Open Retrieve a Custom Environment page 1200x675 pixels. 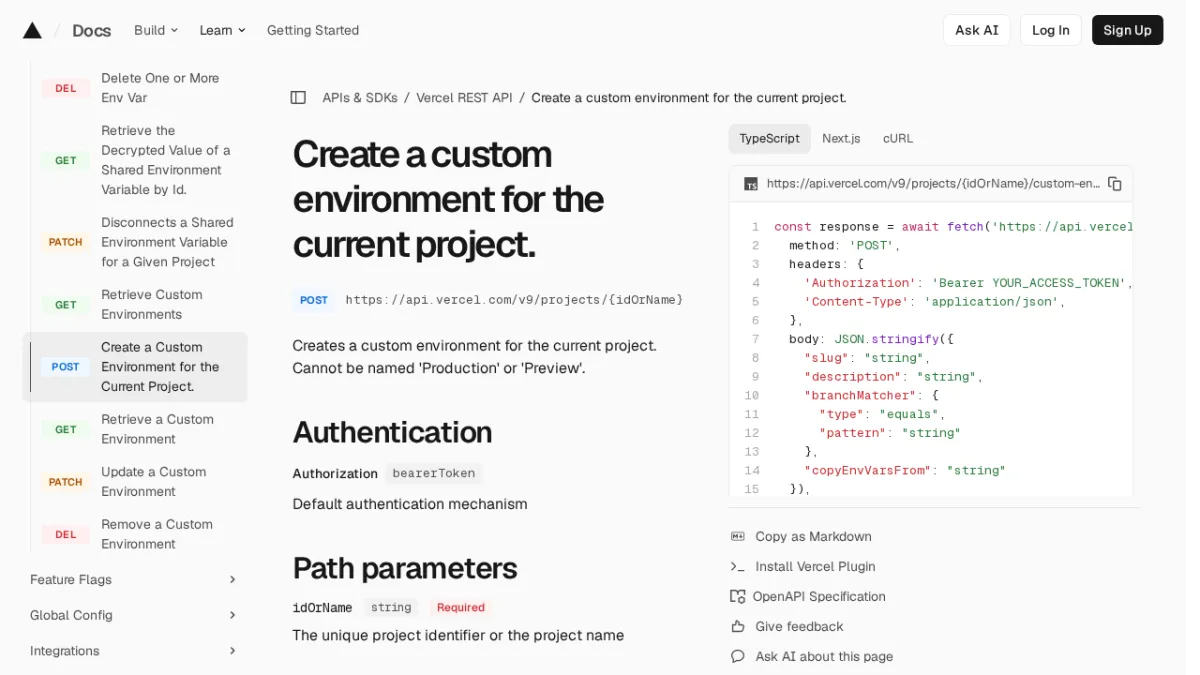[157, 430]
